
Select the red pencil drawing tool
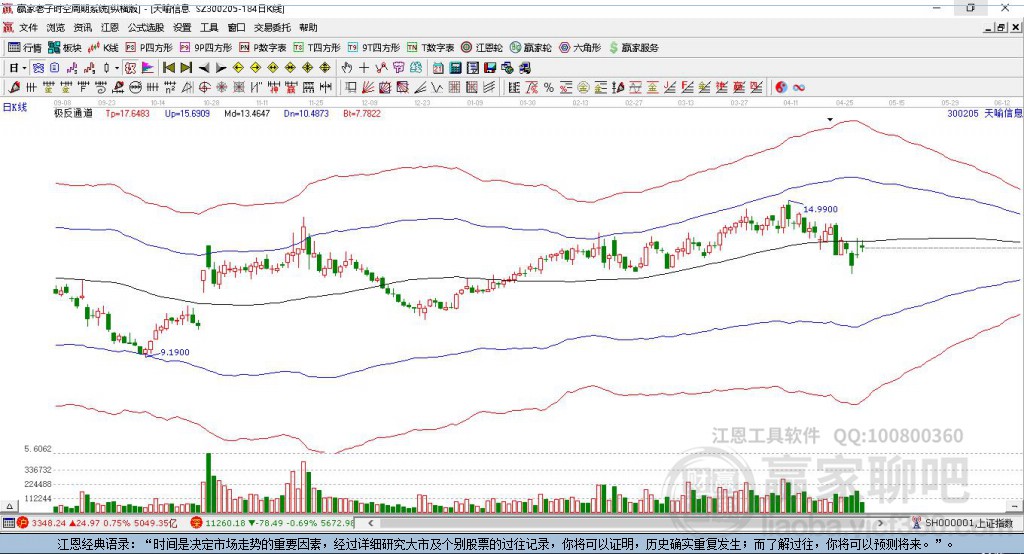[14, 88]
